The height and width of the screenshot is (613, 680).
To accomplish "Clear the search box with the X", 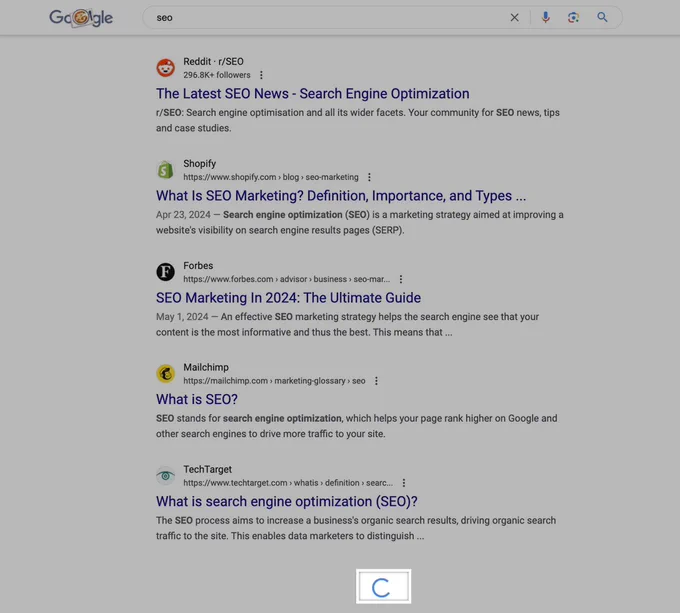I will [x=514, y=17].
